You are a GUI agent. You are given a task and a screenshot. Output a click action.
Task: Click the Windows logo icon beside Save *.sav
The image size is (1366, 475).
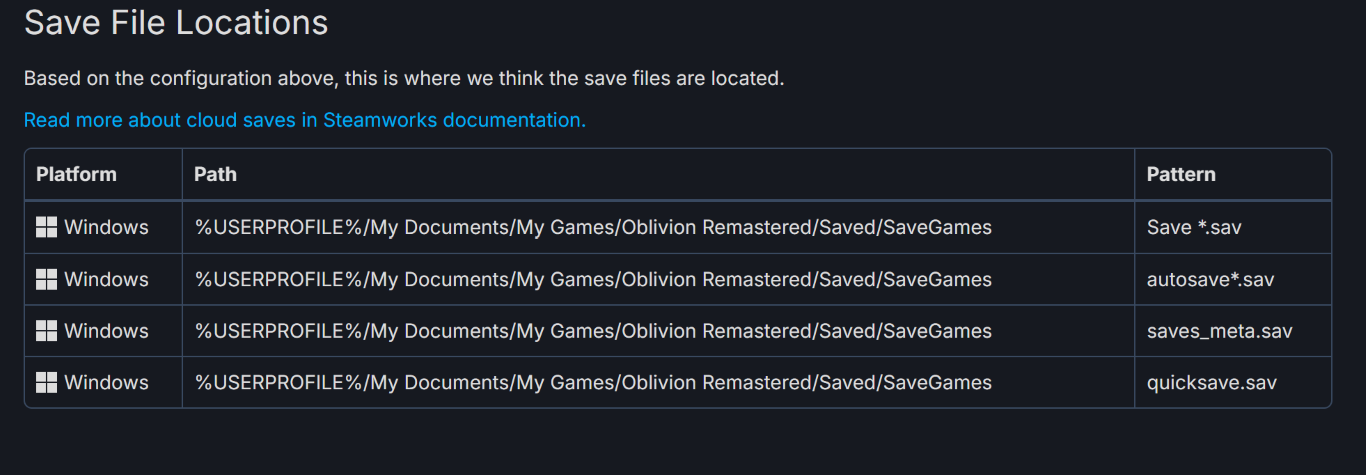tap(46, 228)
